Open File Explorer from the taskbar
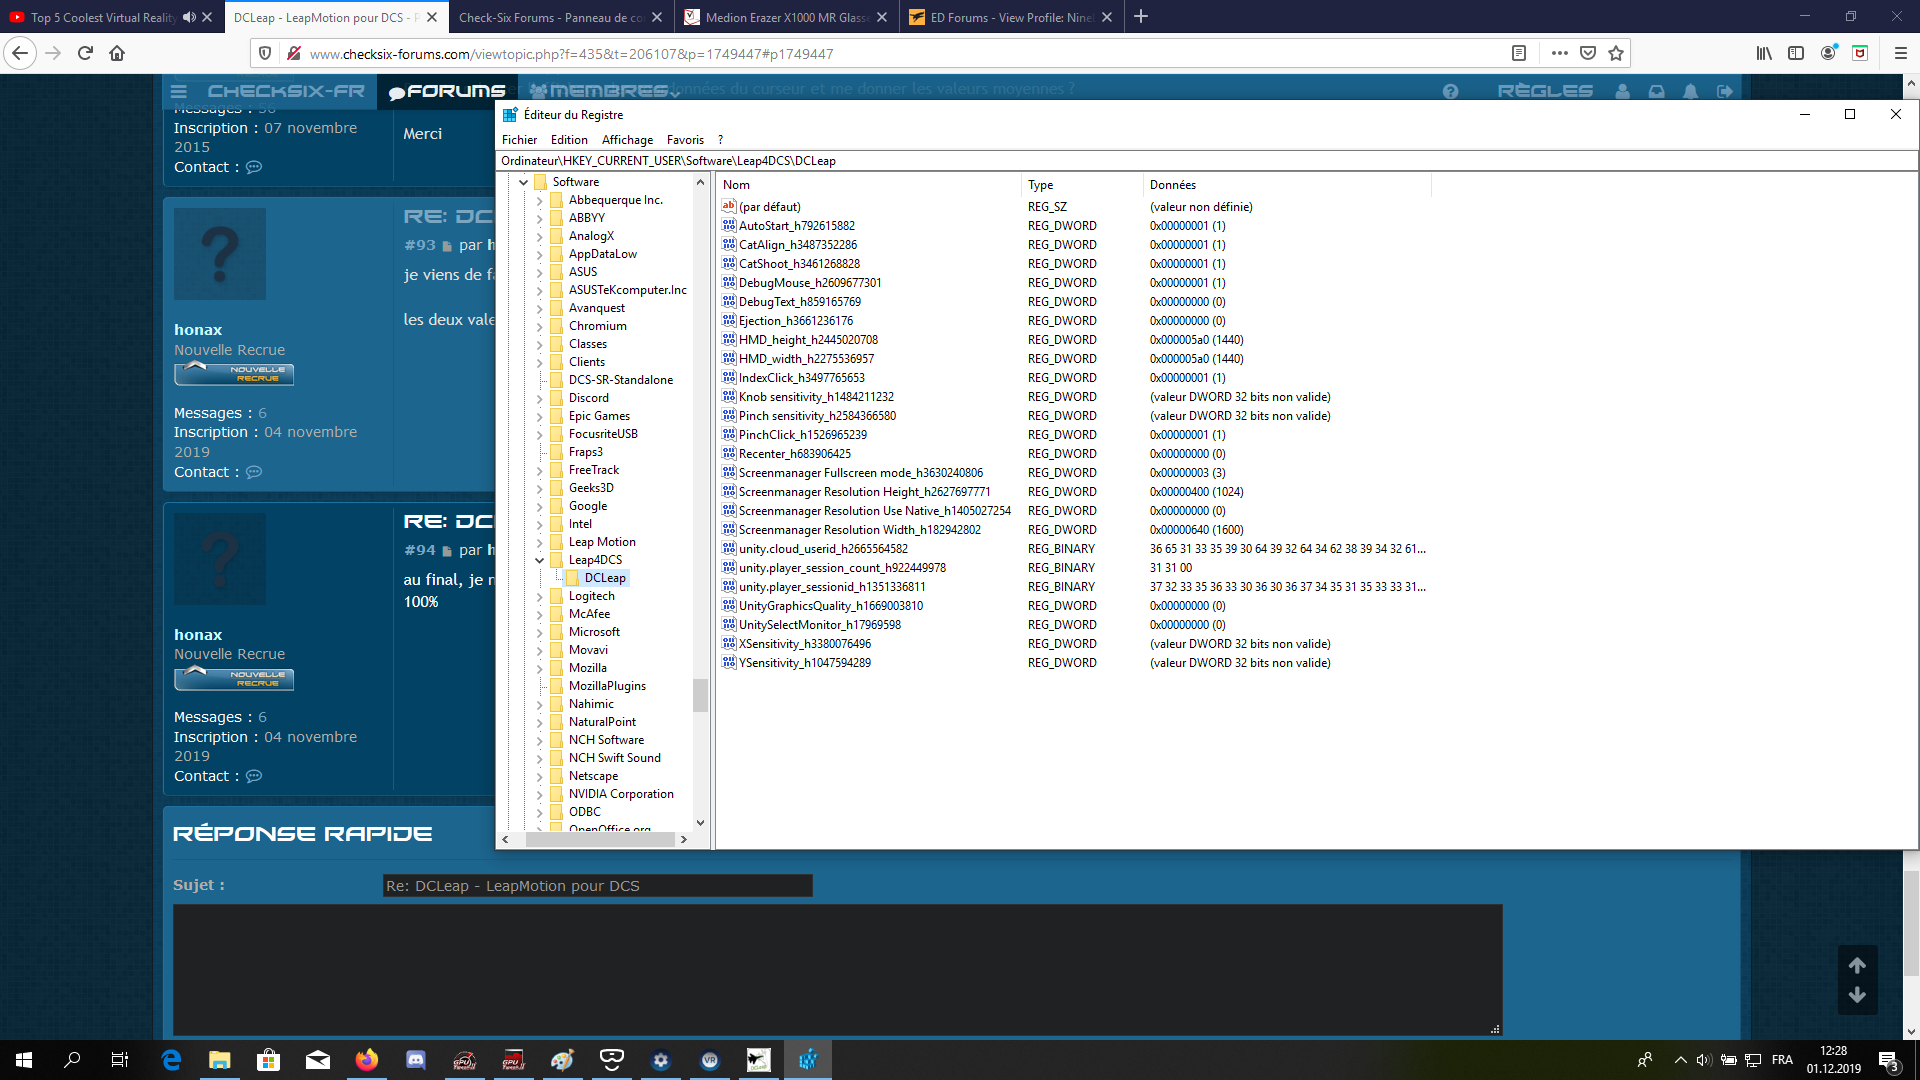1920x1080 pixels. (219, 1060)
